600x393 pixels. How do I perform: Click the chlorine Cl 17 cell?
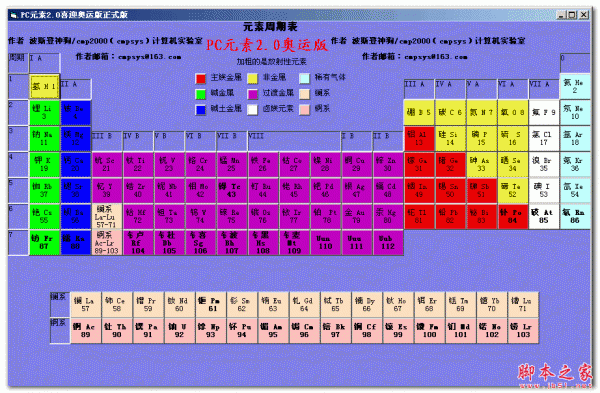[x=544, y=139]
